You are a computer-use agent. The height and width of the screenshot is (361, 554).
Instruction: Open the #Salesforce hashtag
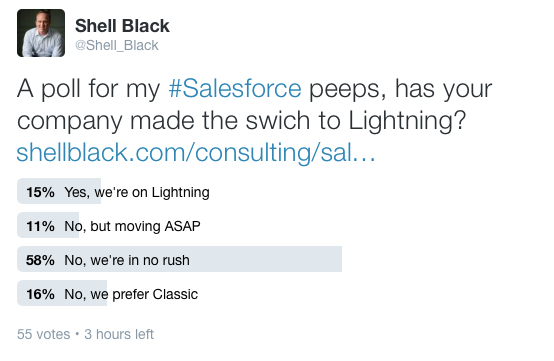235,88
